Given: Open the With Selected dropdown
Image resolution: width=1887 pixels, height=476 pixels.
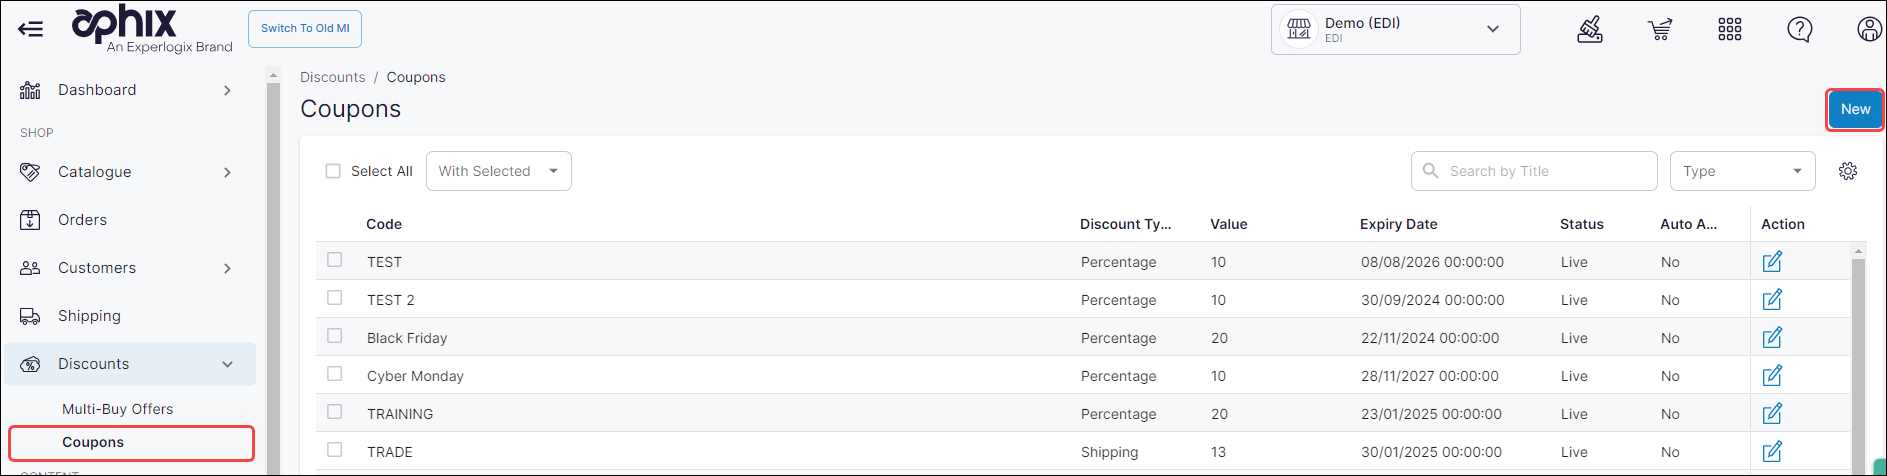Looking at the screenshot, I should click(x=498, y=171).
